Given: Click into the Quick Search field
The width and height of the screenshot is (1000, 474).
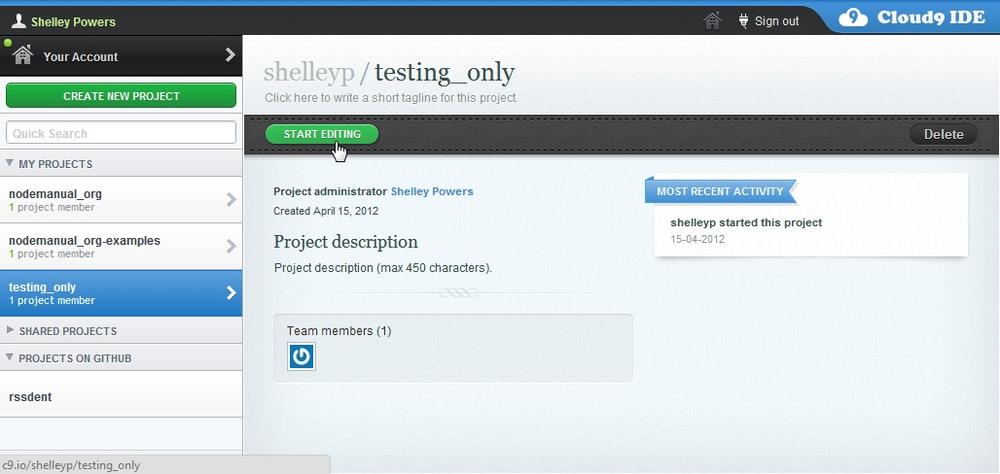Looking at the screenshot, I should pyautogui.click(x=121, y=133).
